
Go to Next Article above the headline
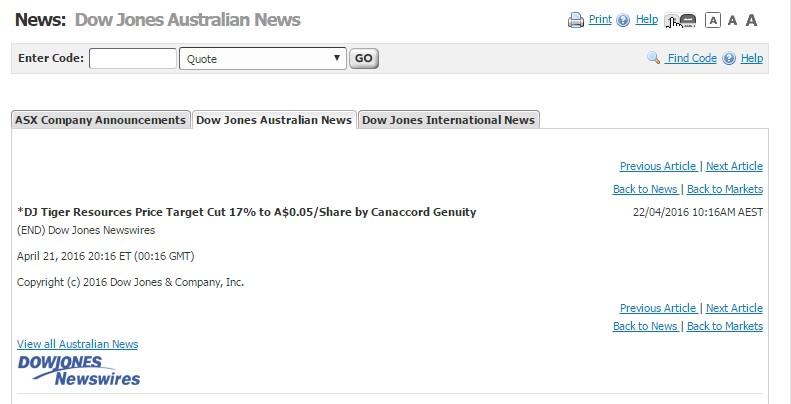tap(734, 166)
